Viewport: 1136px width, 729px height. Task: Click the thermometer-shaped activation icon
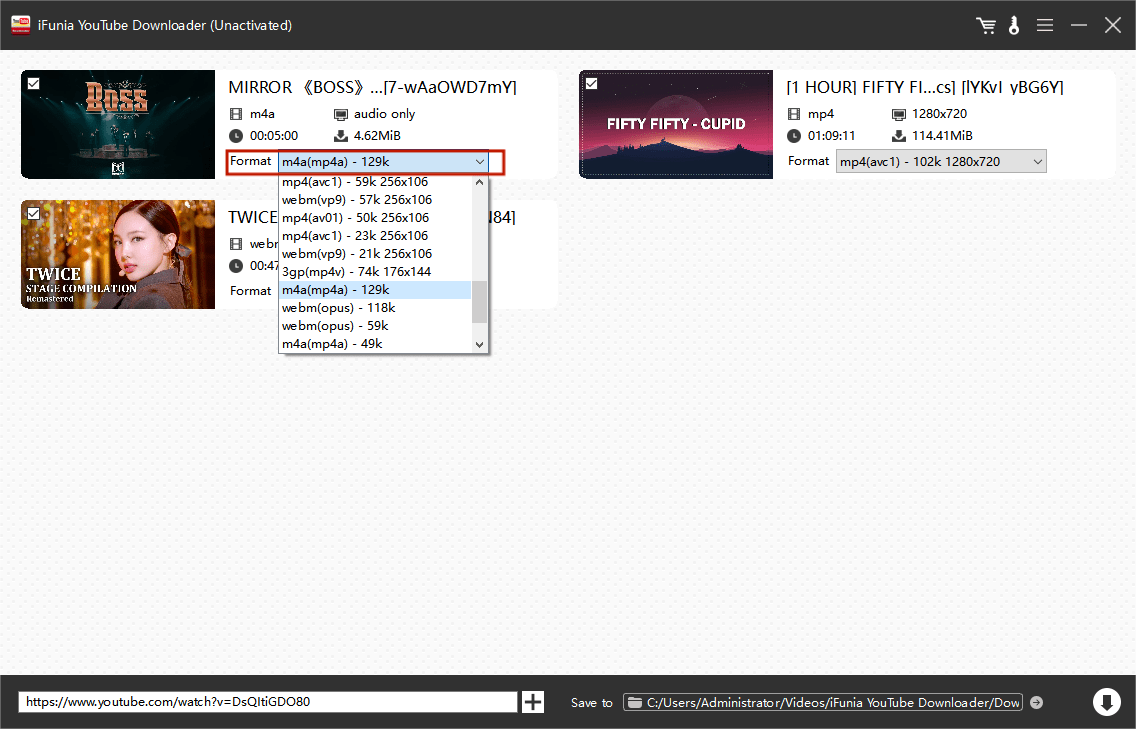coord(1014,25)
